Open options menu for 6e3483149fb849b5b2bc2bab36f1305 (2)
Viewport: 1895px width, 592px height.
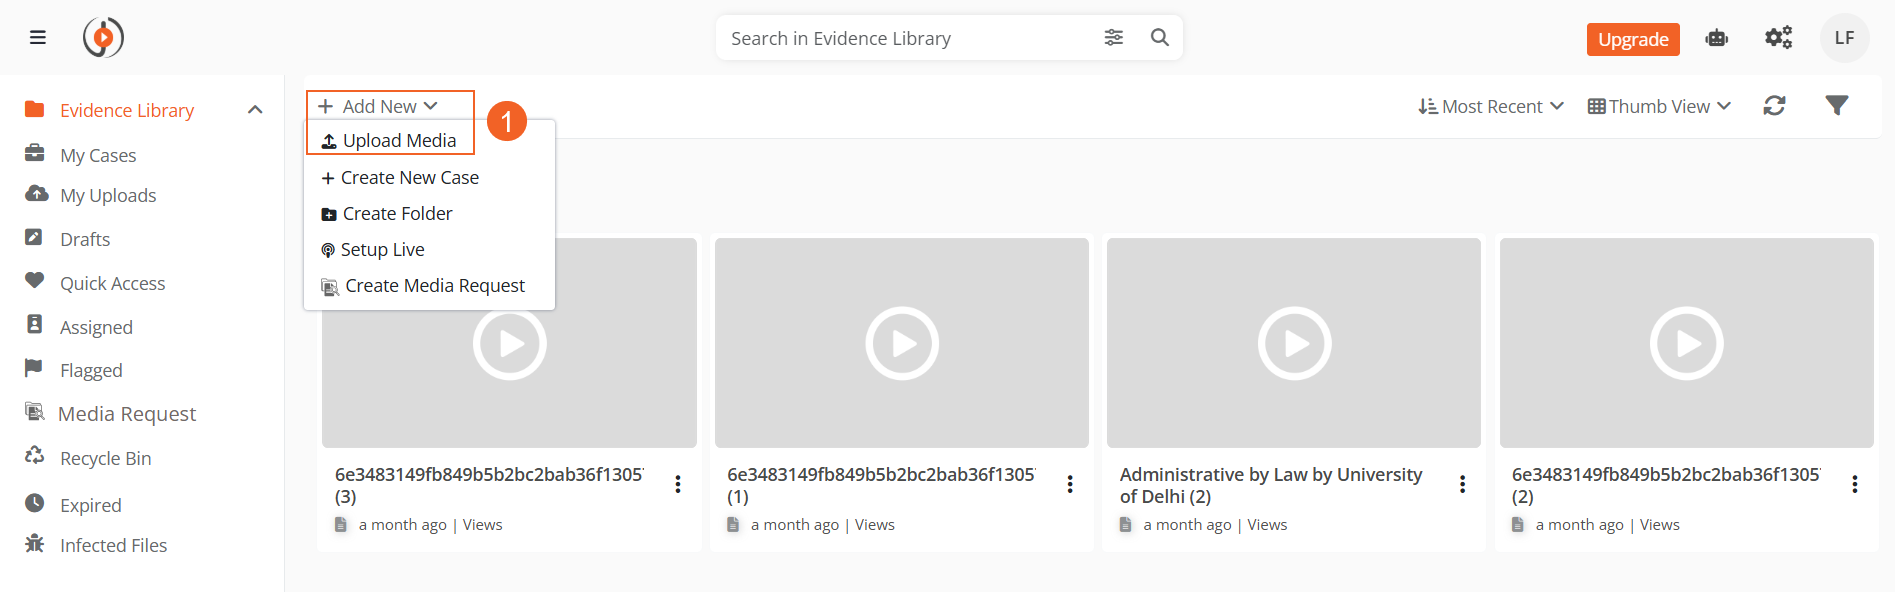(1854, 484)
